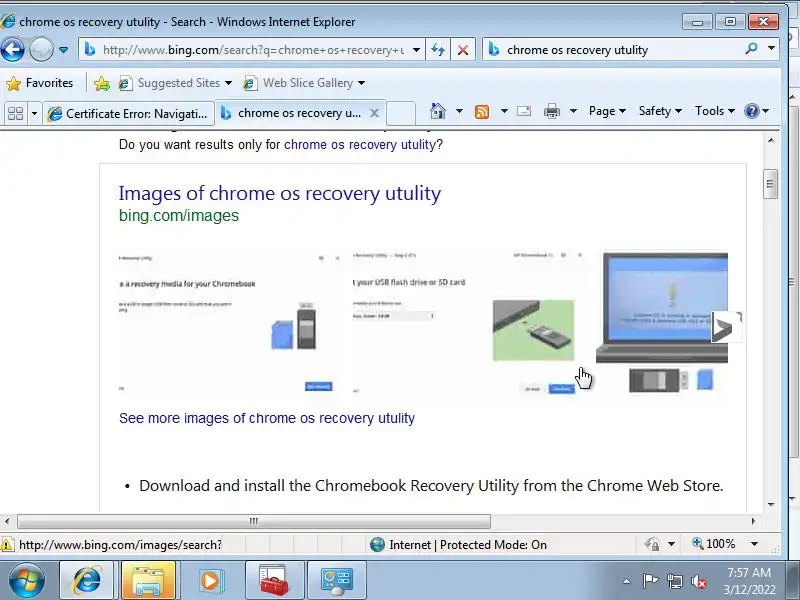Click 'chrome os recovery utulity' results-only link

click(x=360, y=144)
